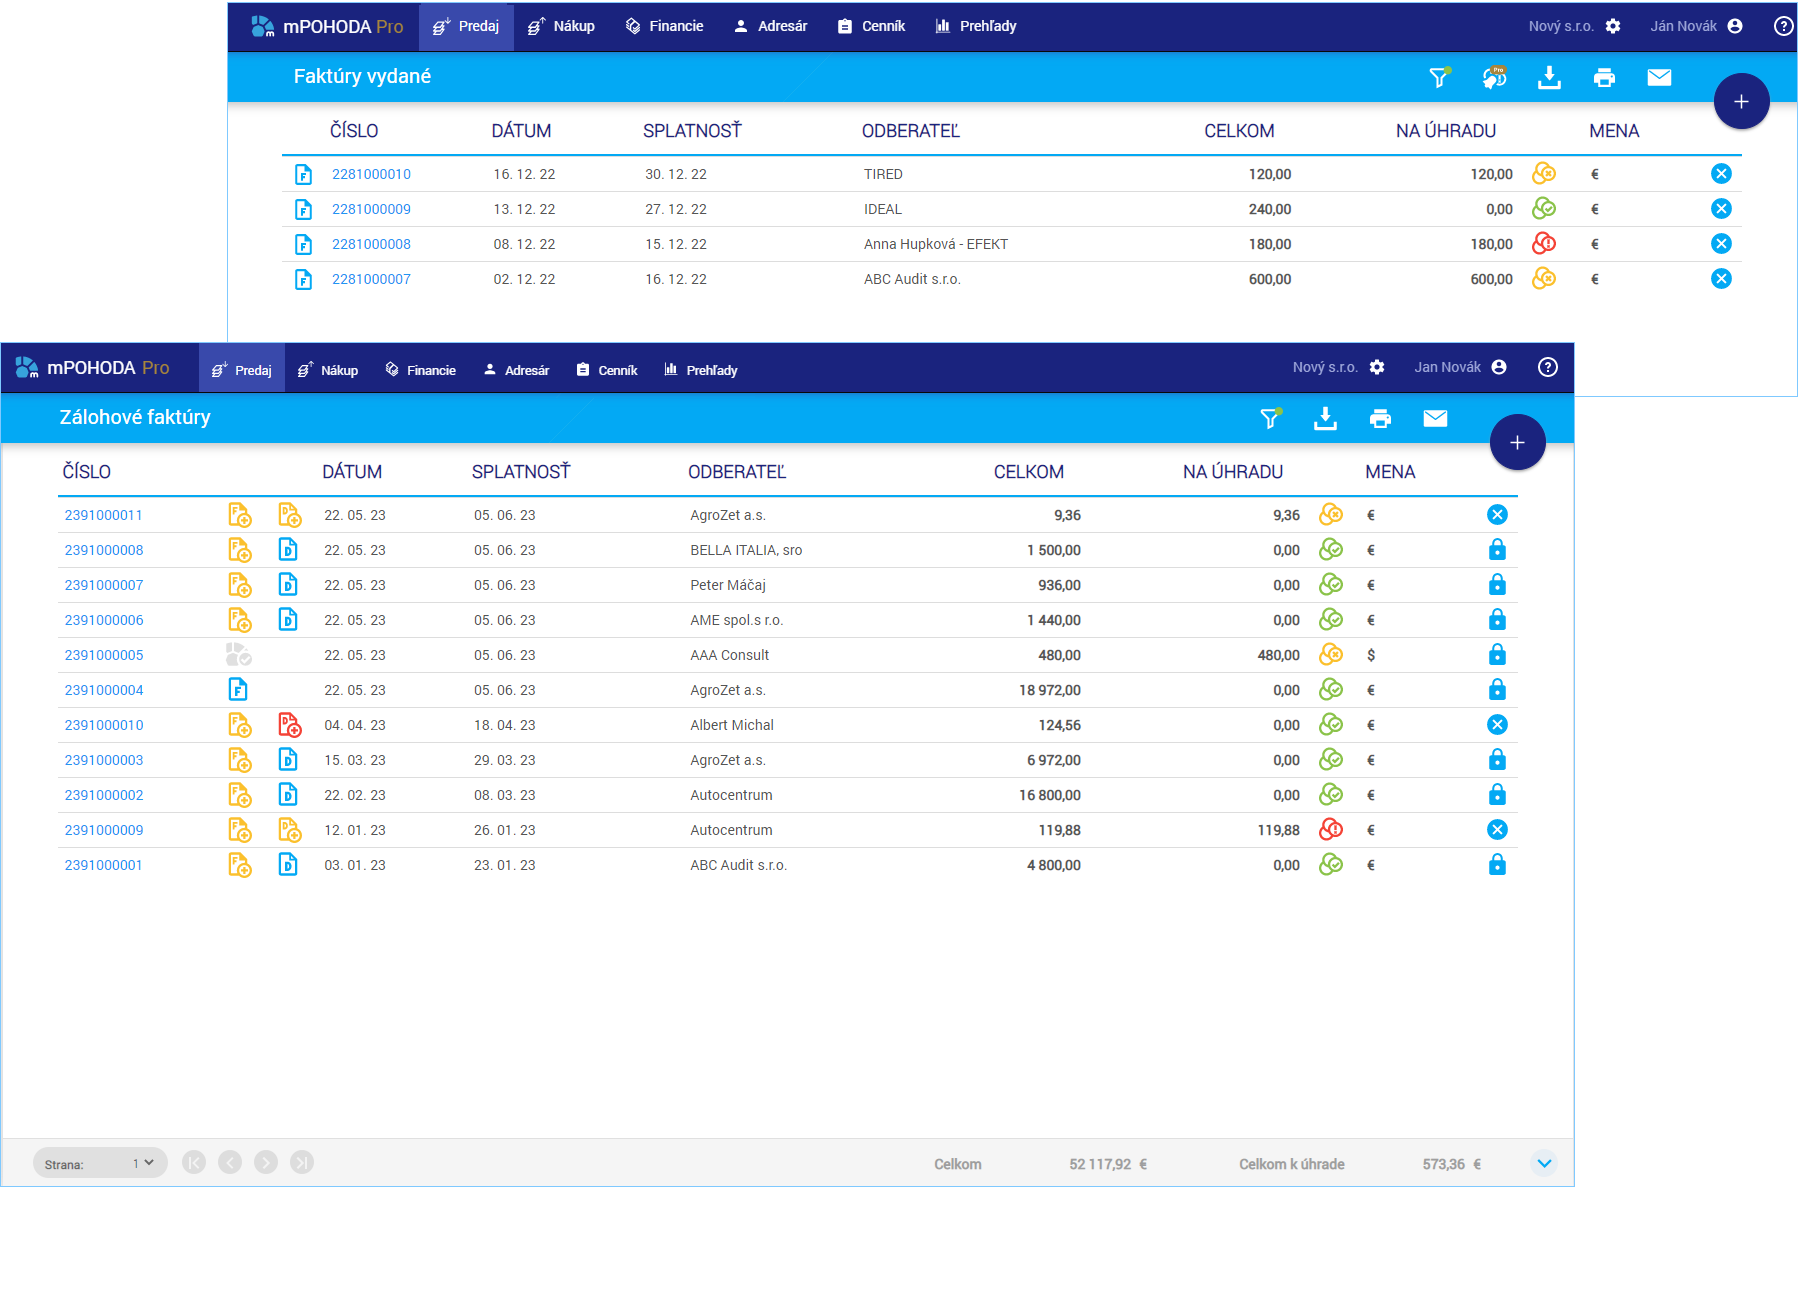Click print icon in Faktúry vydané toolbar
The image size is (1800, 1300).
click(1604, 77)
